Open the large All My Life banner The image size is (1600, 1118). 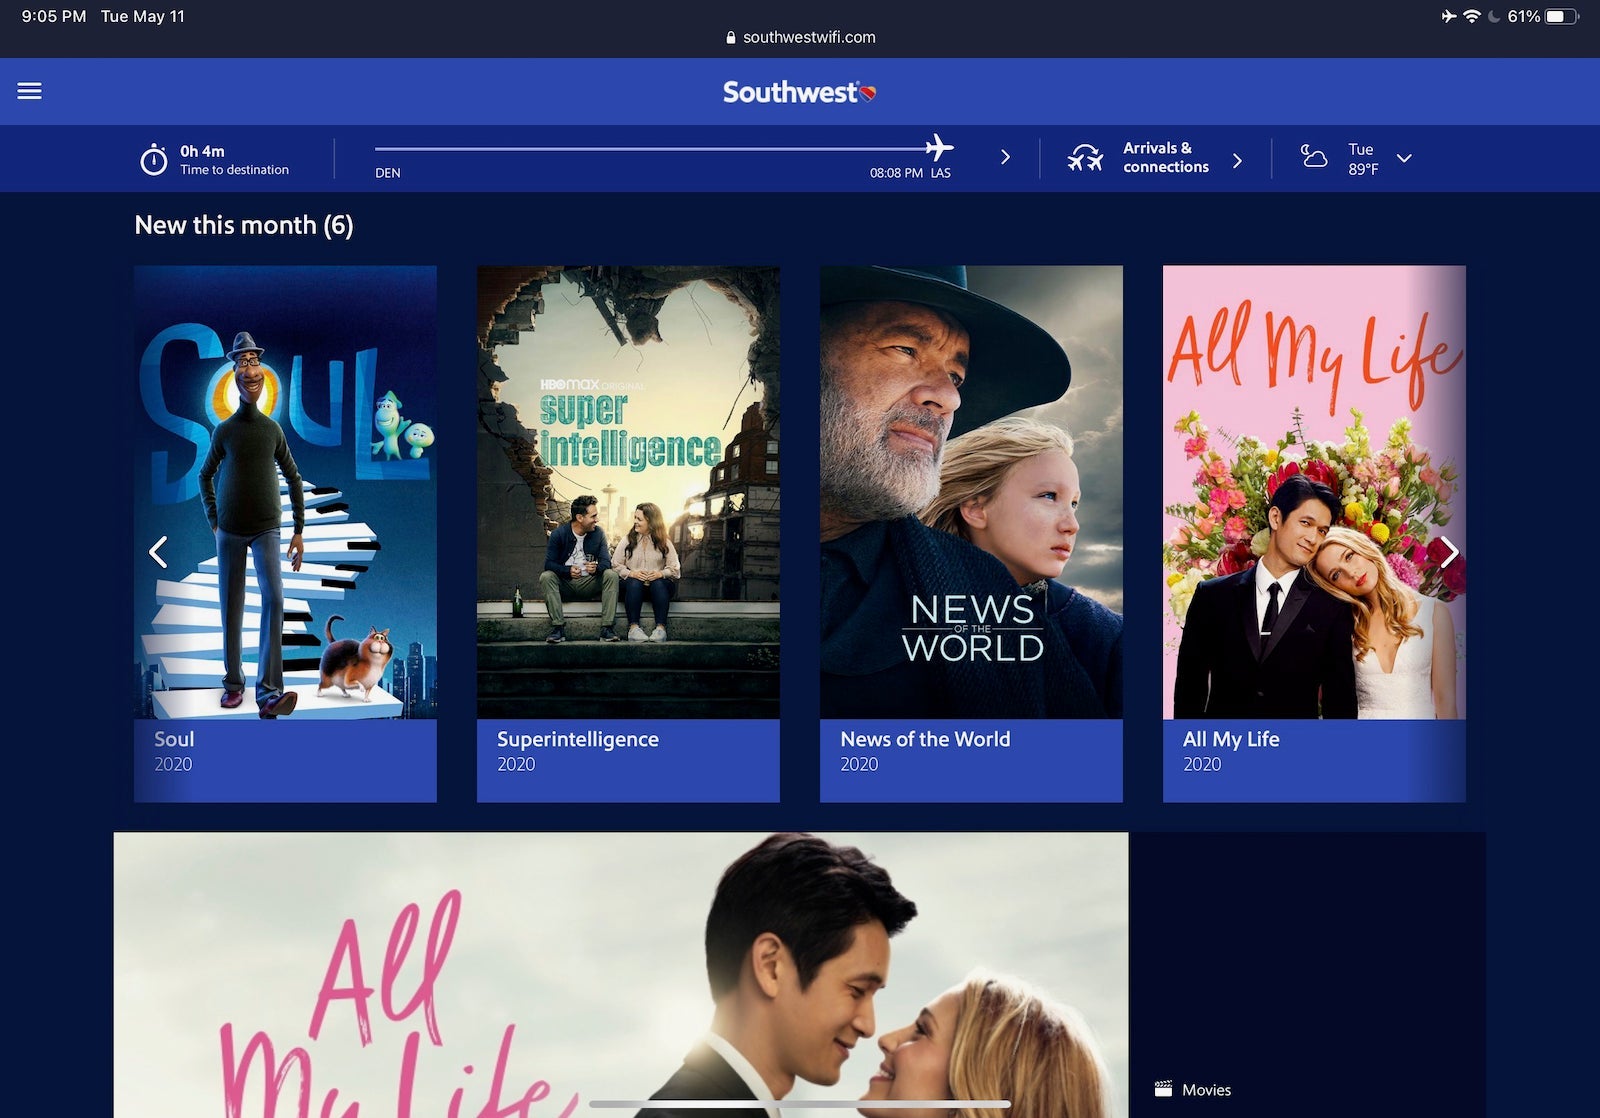coord(620,975)
